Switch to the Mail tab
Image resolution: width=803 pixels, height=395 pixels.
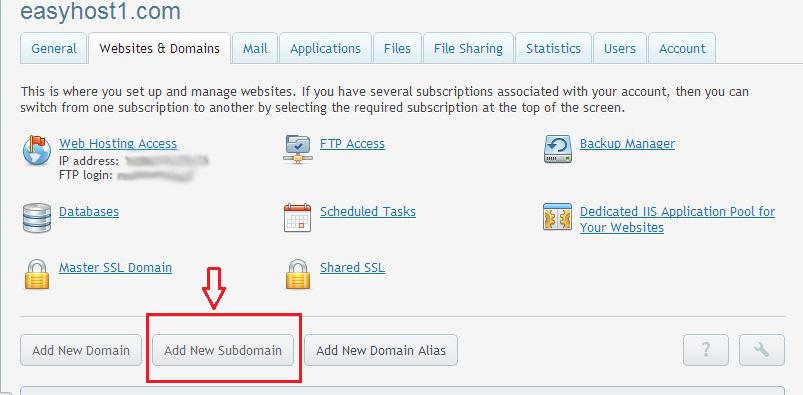255,49
